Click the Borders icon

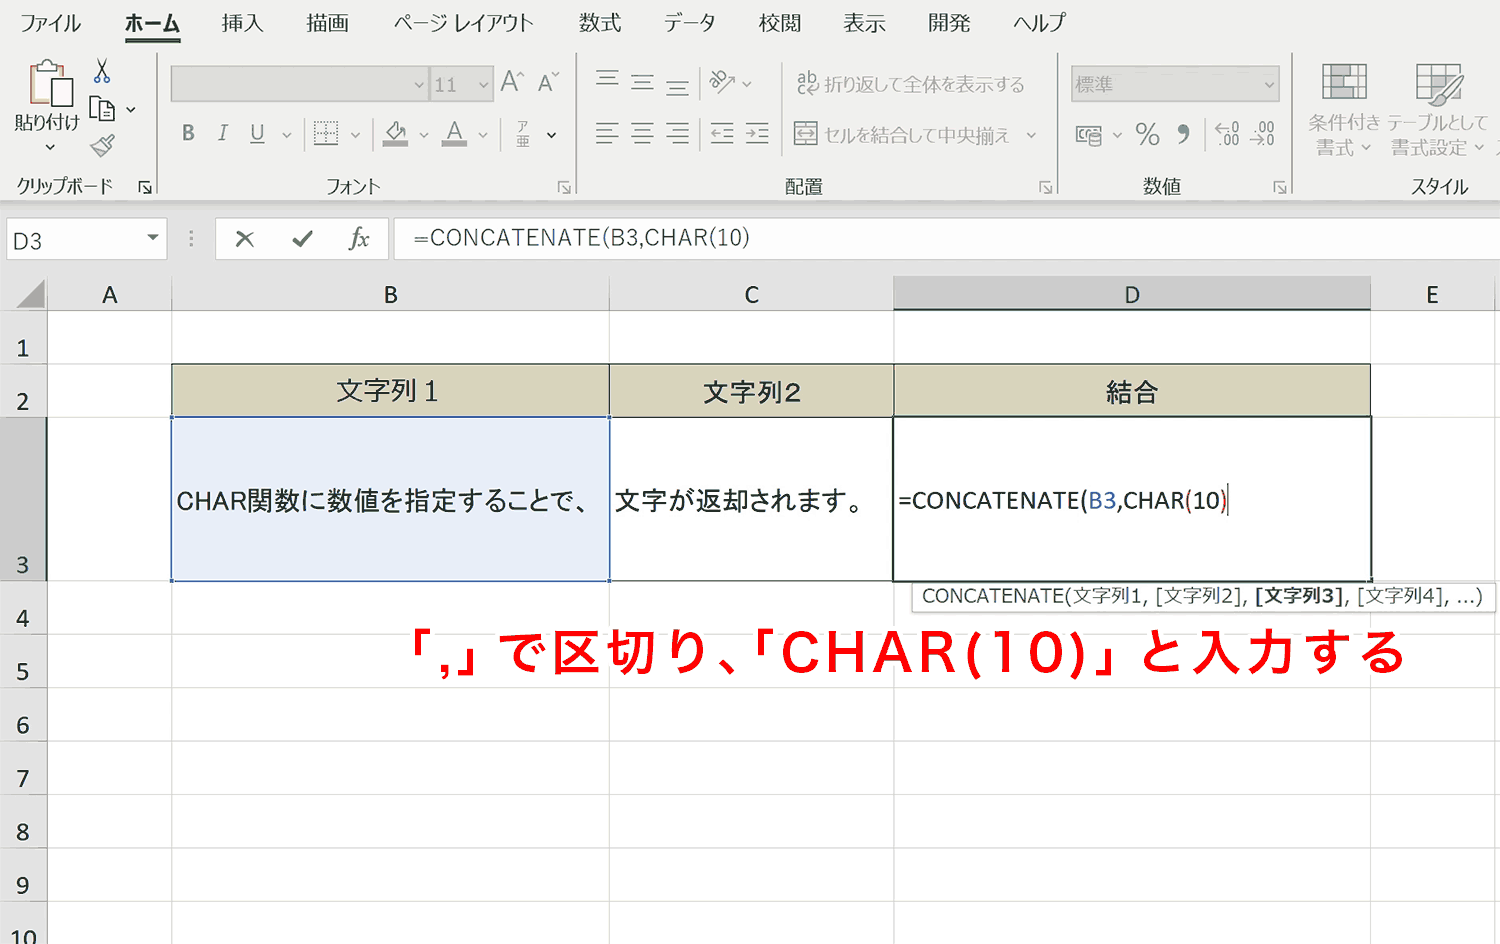(326, 133)
